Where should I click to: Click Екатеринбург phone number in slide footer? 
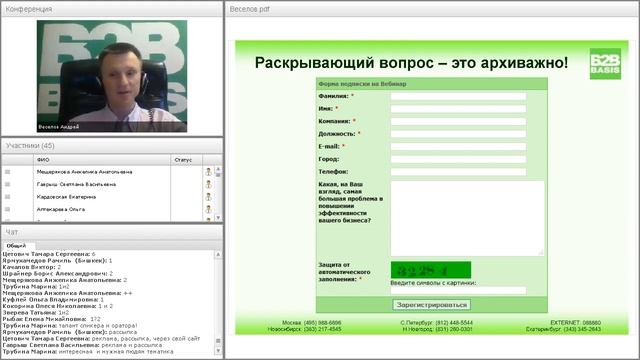pyautogui.click(x=563, y=329)
